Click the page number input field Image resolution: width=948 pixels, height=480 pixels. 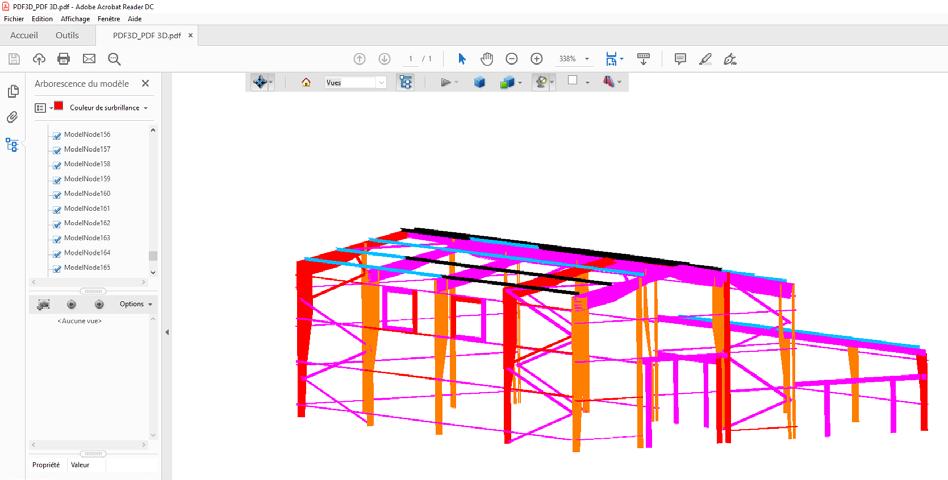click(411, 59)
